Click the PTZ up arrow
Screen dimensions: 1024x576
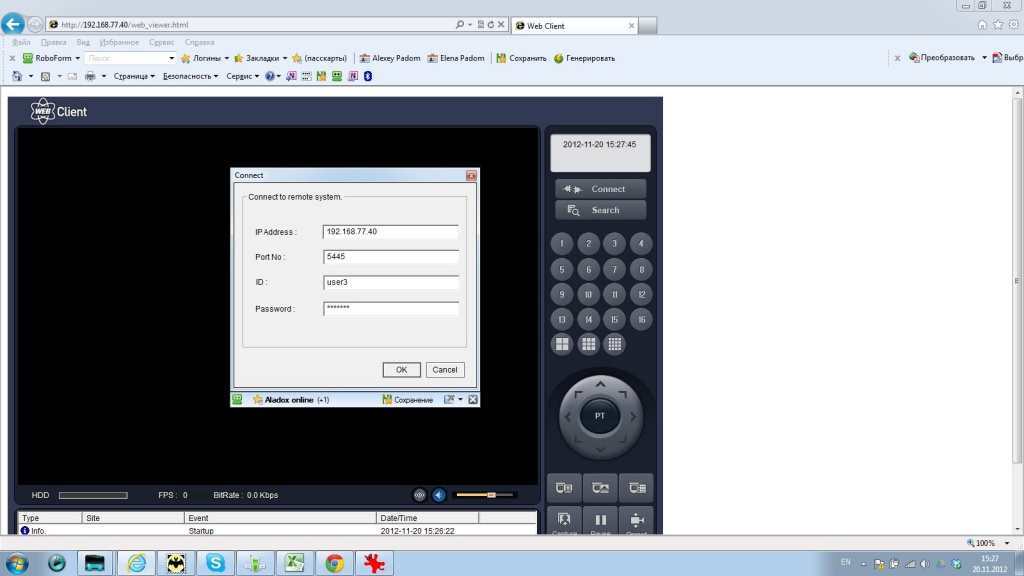[600, 385]
